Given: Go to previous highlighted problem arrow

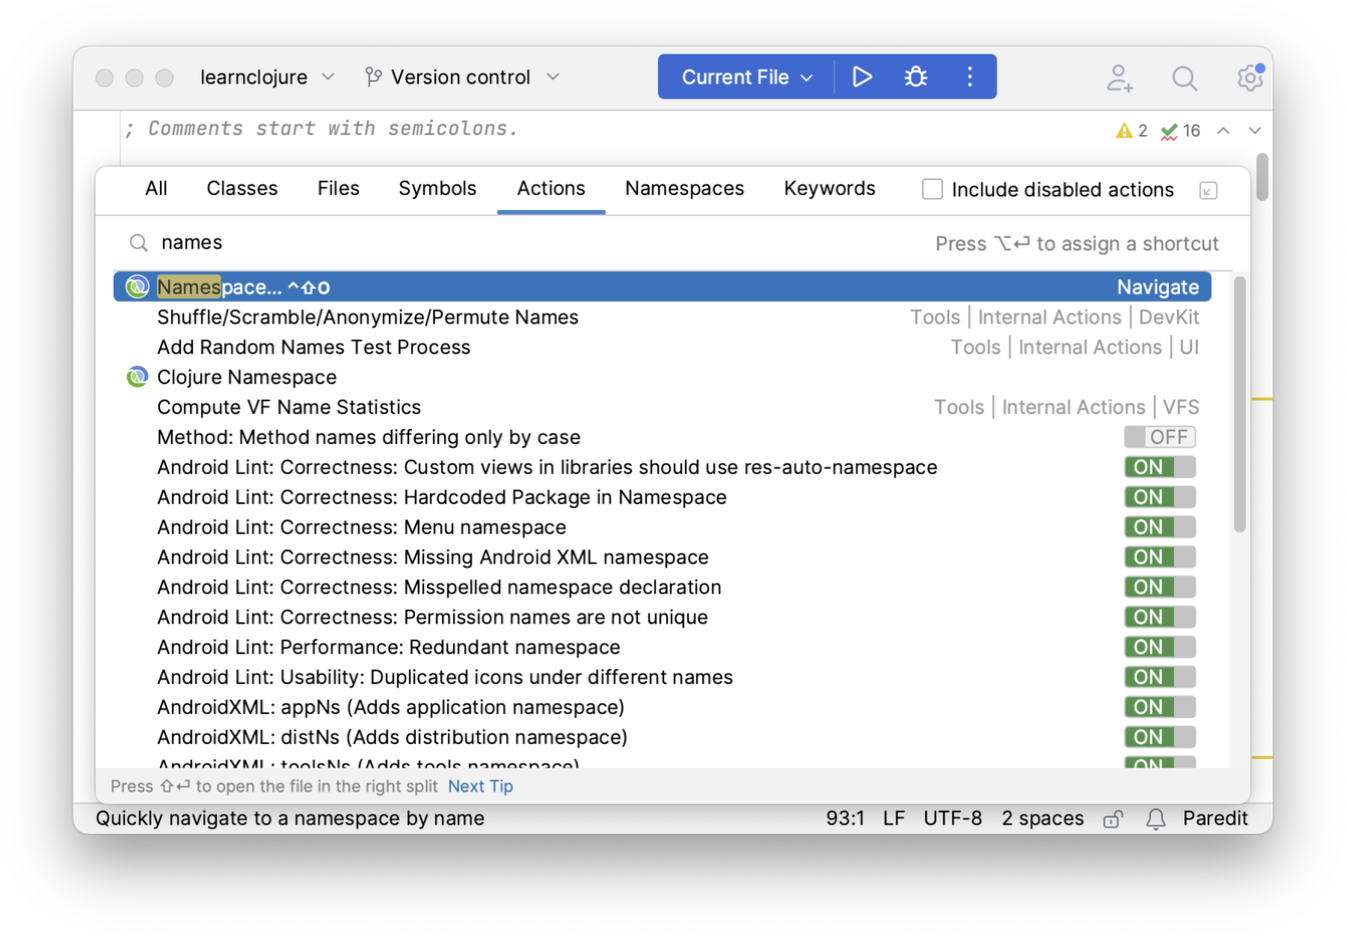Looking at the screenshot, I should click(x=1223, y=131).
